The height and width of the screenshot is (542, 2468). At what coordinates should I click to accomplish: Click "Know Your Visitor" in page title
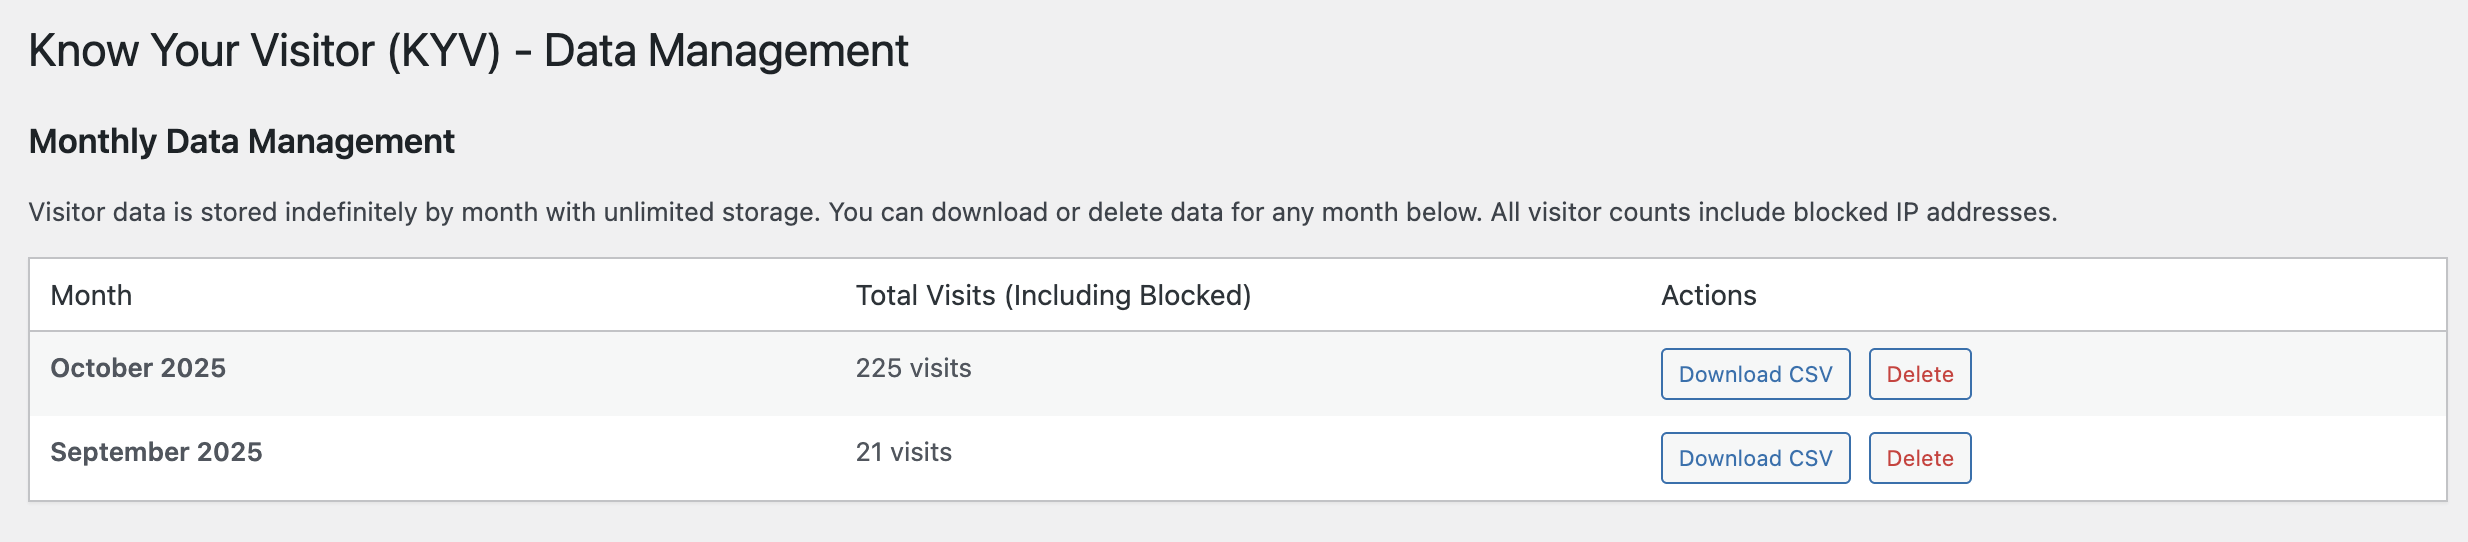point(202,51)
